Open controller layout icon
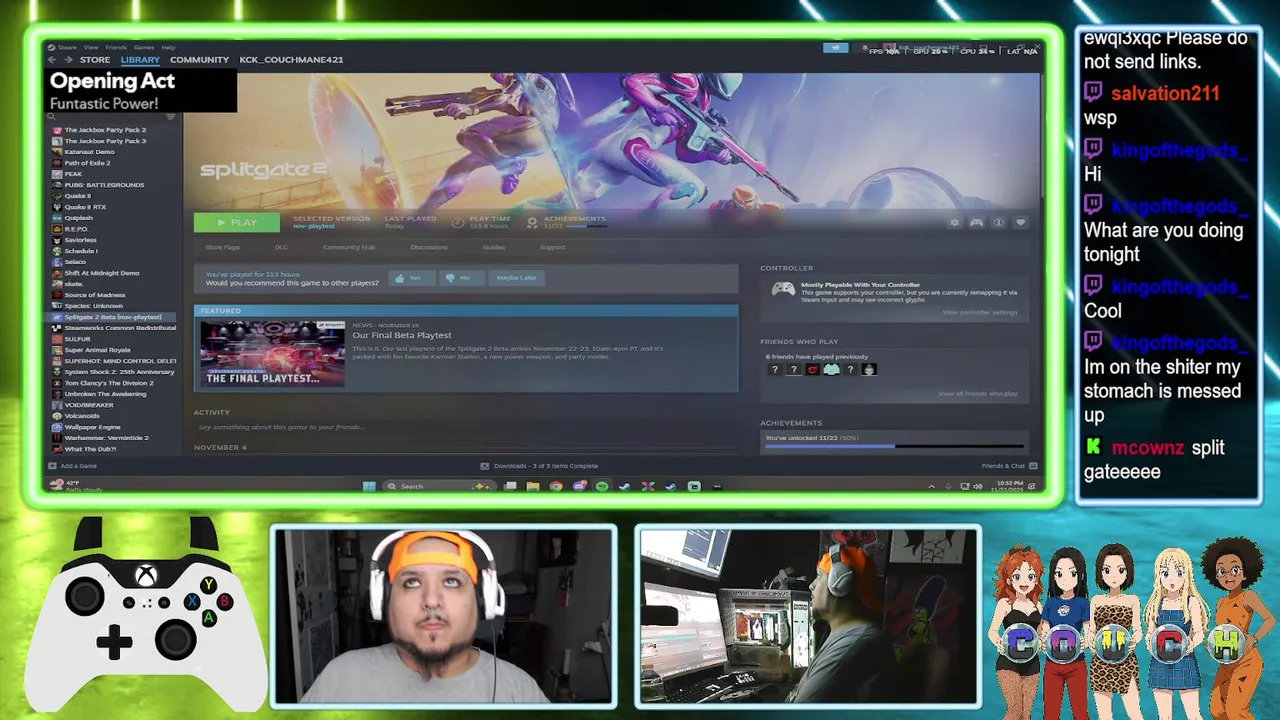Image resolution: width=1280 pixels, height=720 pixels. 976,222
